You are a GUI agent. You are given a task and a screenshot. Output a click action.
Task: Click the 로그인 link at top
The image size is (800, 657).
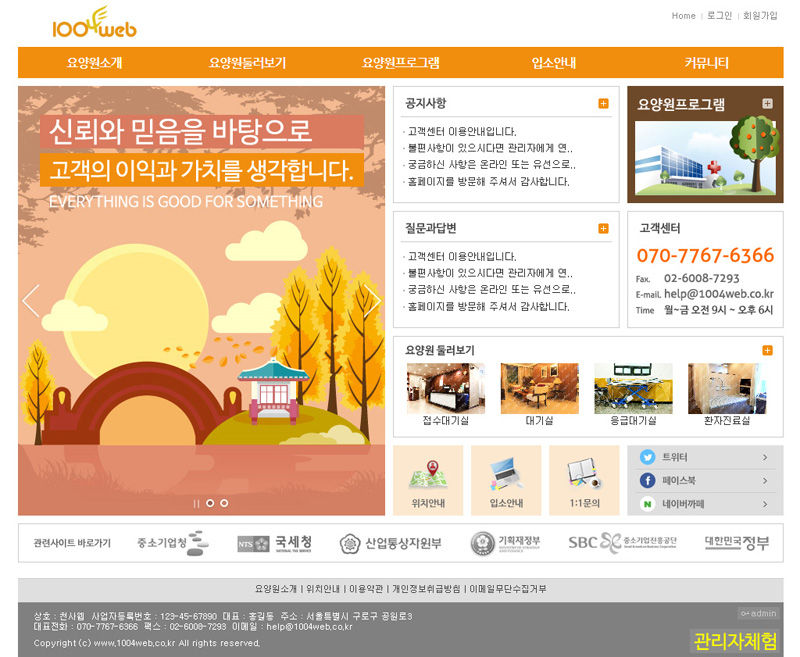tap(719, 16)
